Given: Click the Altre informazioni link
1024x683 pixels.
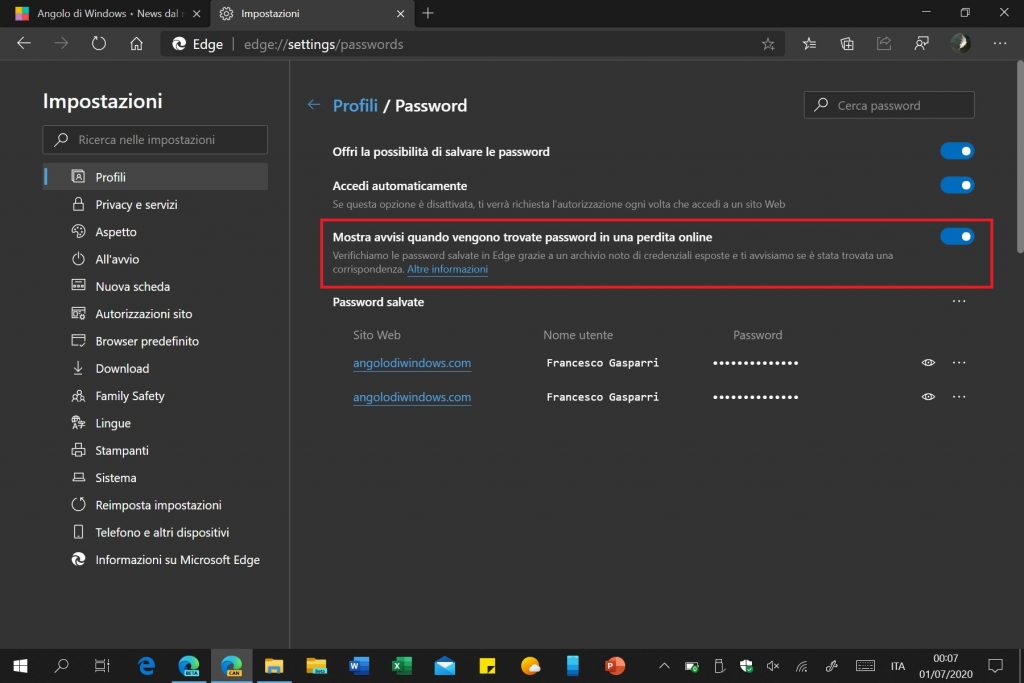Looking at the screenshot, I should 447,270.
